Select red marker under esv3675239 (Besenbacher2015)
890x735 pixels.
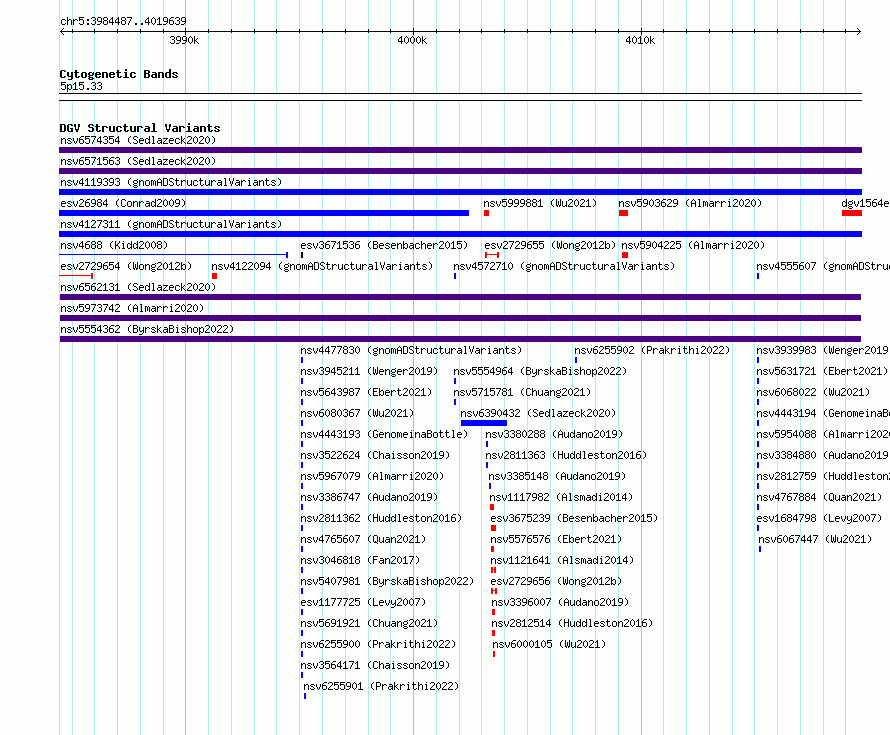[493, 528]
